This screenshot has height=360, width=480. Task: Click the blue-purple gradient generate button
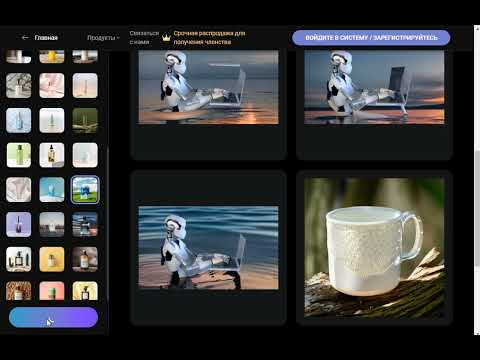tap(53, 317)
